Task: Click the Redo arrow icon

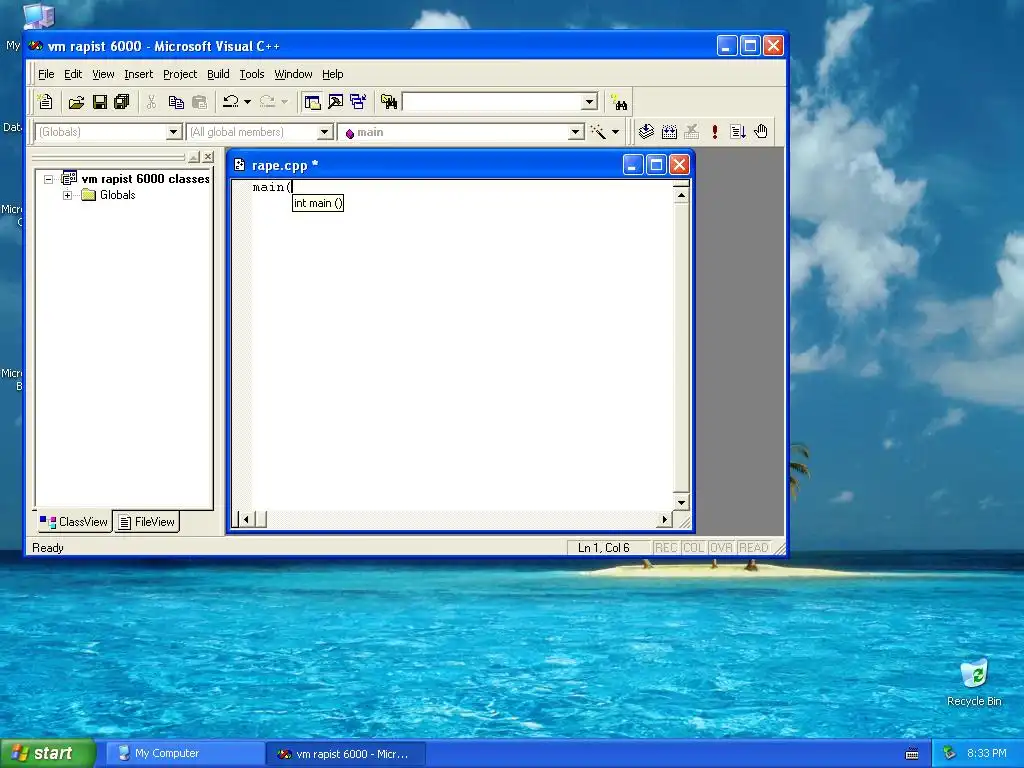Action: pos(266,102)
